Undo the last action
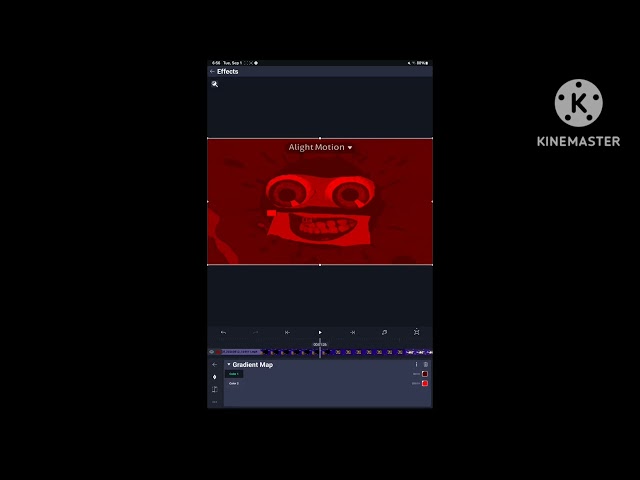640x480 pixels. tap(223, 332)
